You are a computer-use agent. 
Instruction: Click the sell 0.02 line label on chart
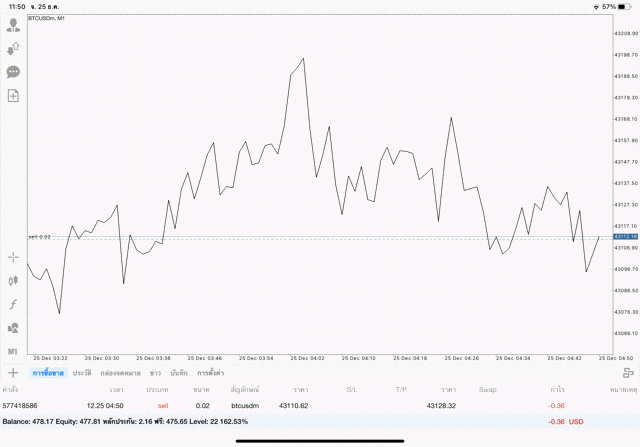click(40, 236)
